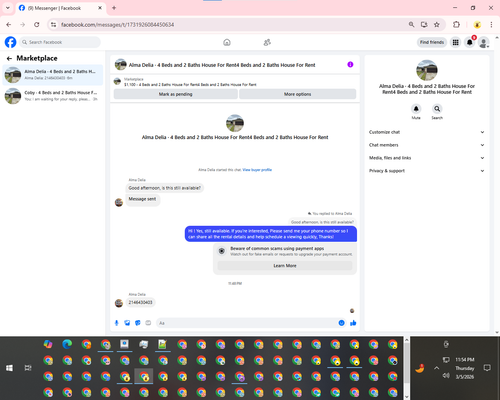This screenshot has height=400, width=500.
Task: Open Windows Start menu
Action: click(x=9, y=368)
